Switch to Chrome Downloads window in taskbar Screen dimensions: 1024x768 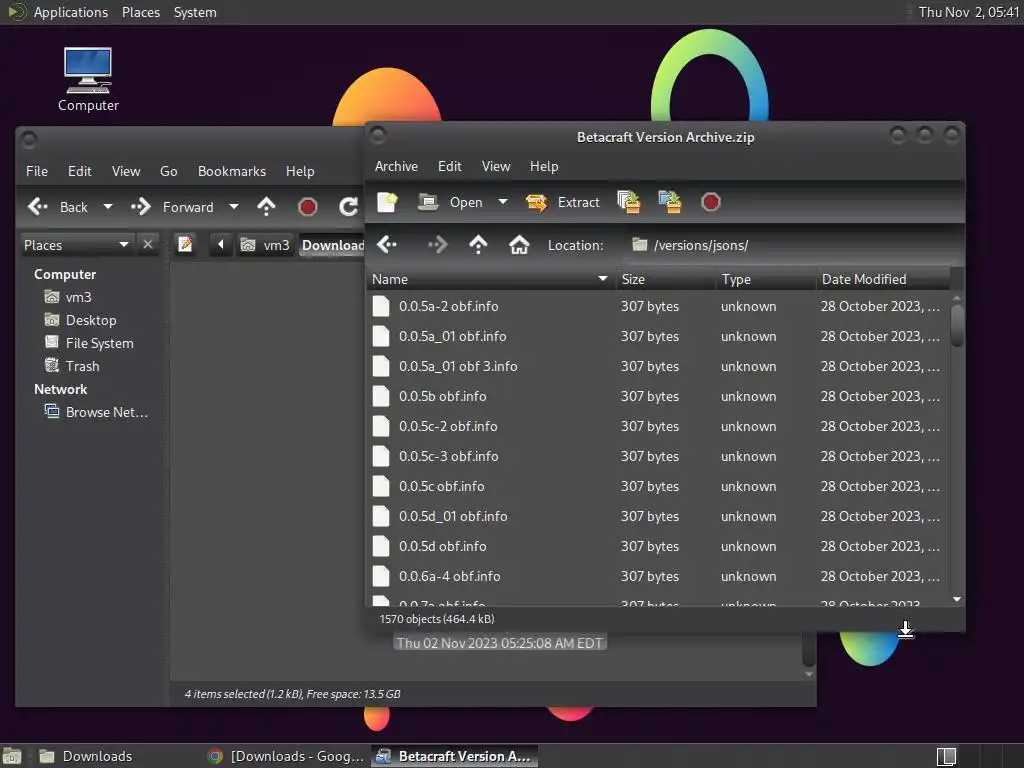point(285,756)
